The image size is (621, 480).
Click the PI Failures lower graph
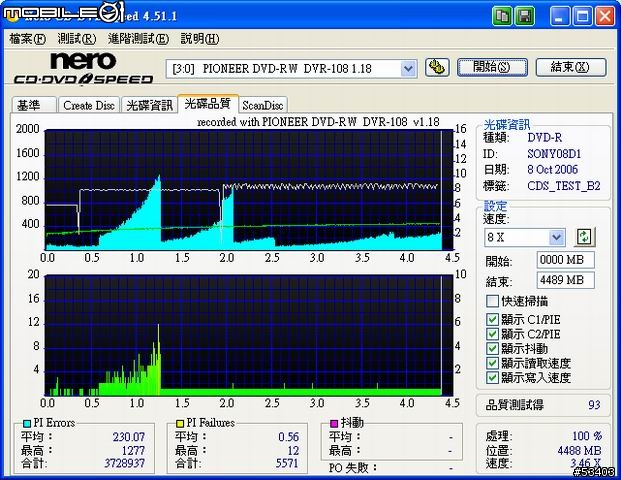[249, 335]
